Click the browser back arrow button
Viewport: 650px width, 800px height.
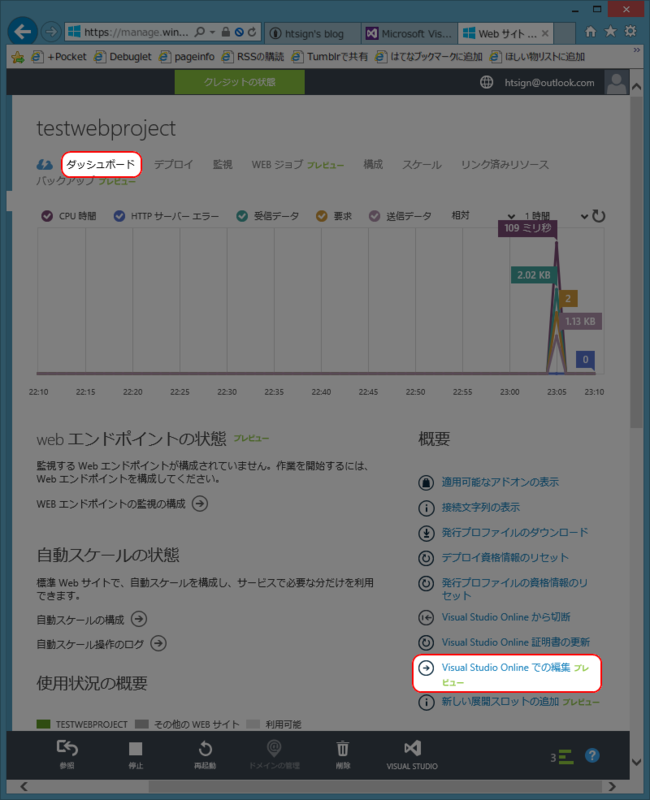point(22,32)
